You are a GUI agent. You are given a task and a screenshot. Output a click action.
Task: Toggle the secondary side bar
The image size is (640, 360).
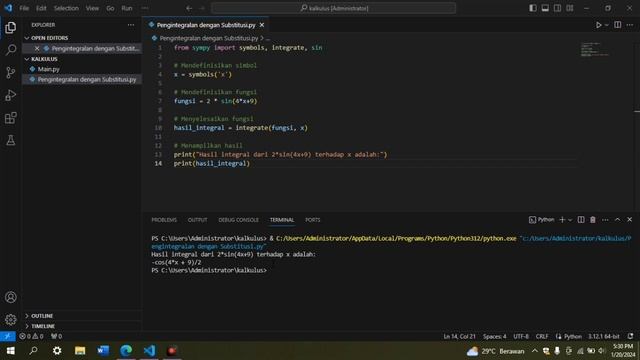[557, 8]
